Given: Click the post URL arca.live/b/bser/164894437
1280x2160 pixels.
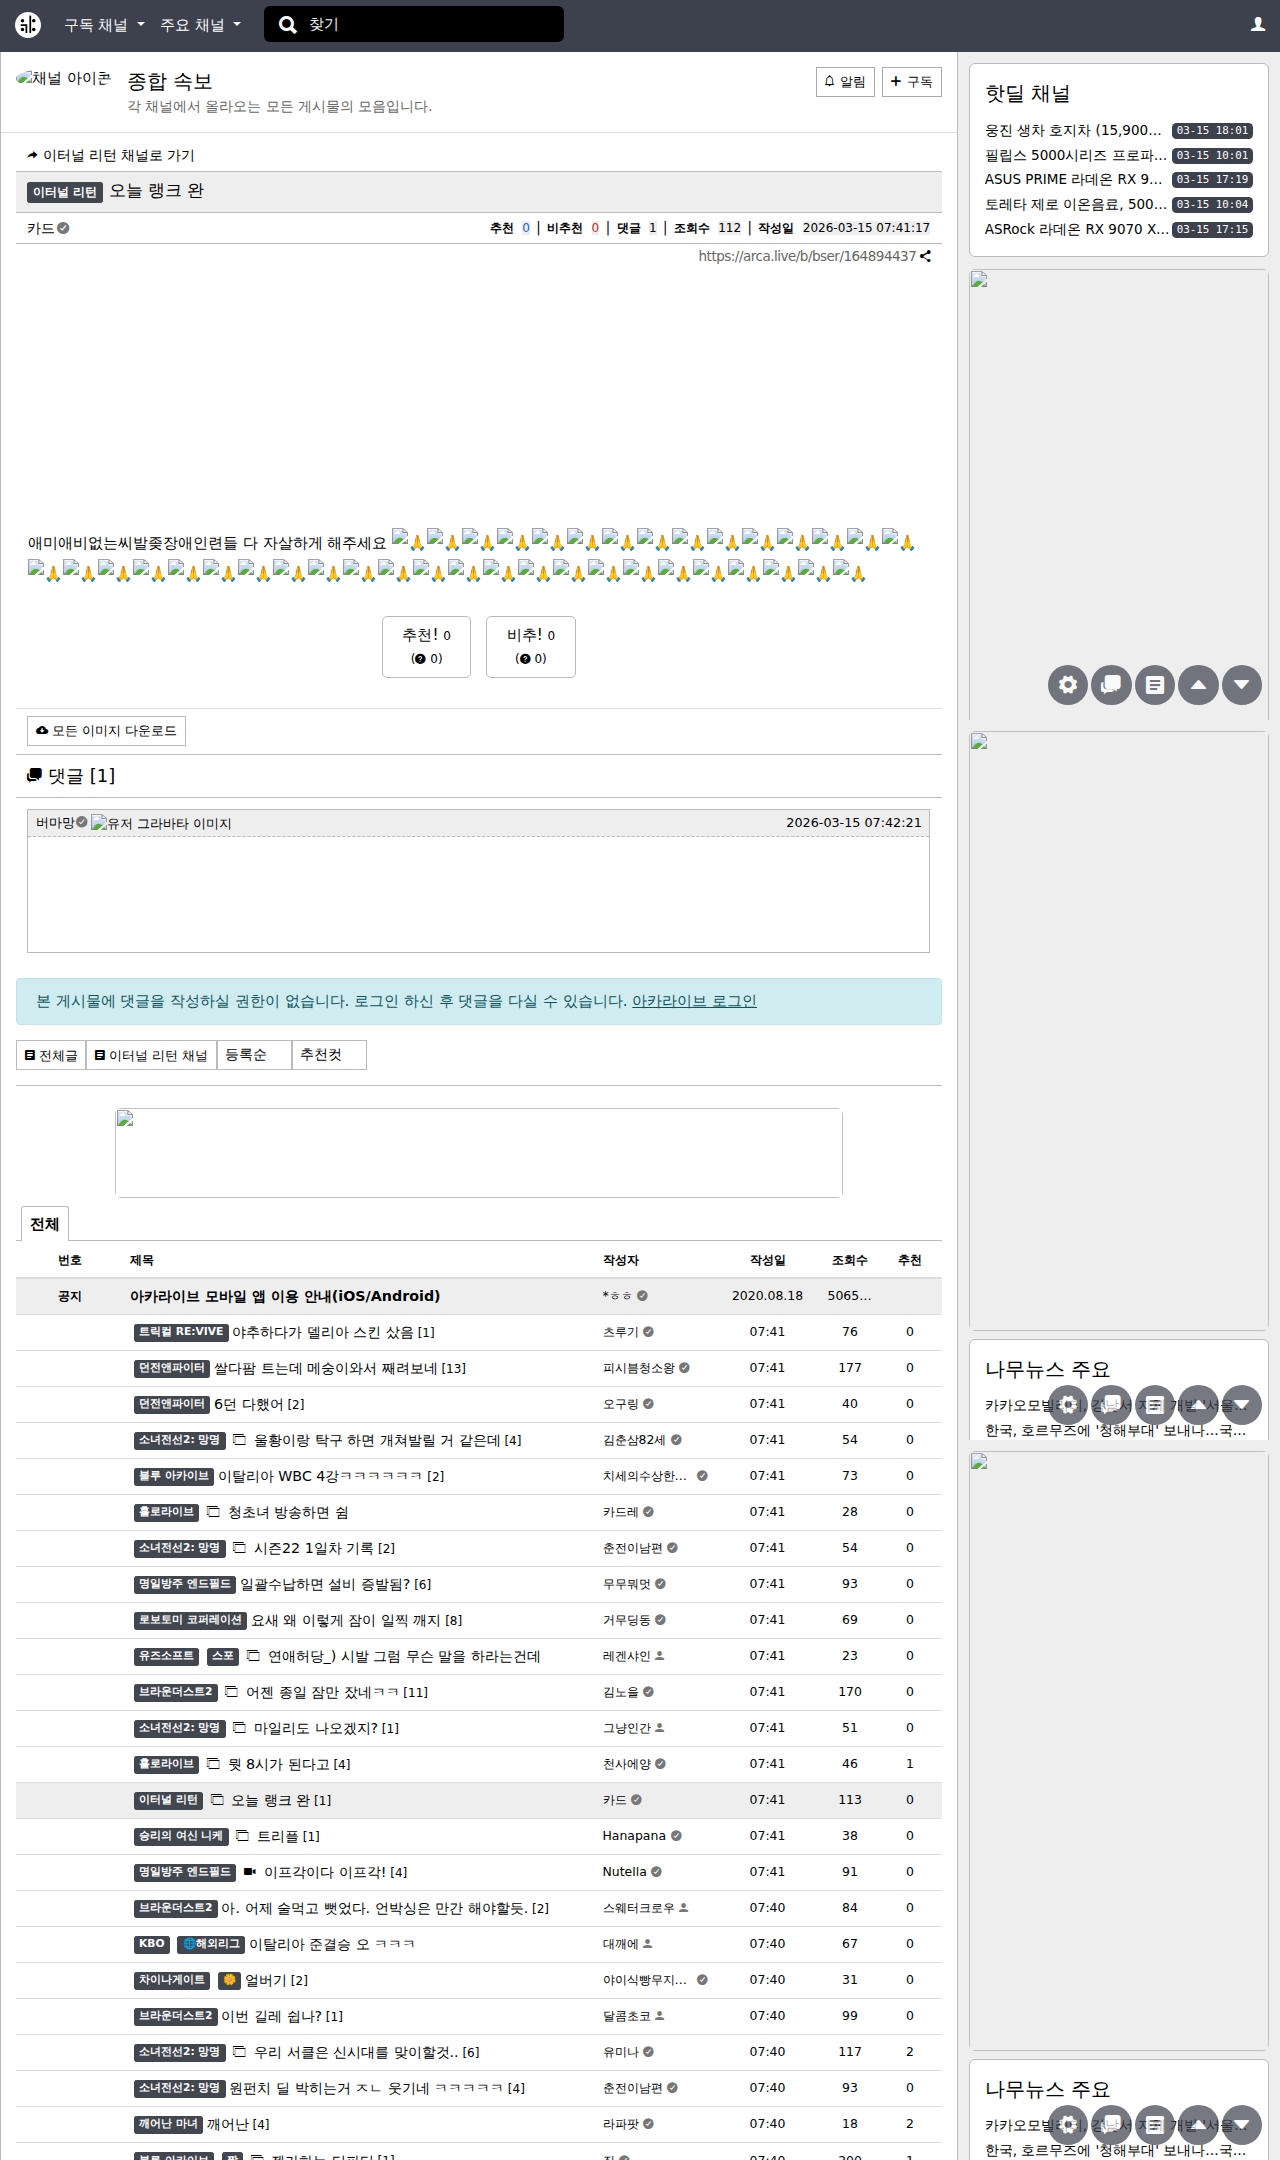Looking at the screenshot, I should 807,256.
